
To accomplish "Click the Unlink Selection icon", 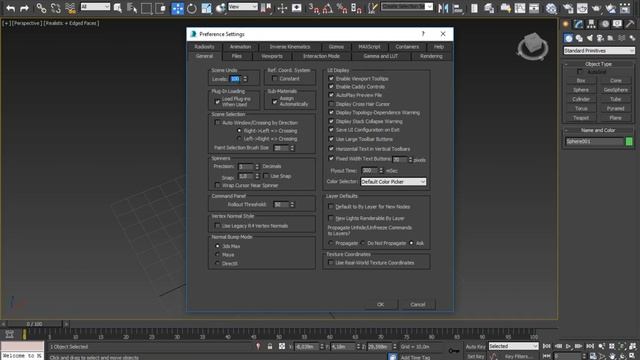I will pyautogui.click(x=56, y=8).
